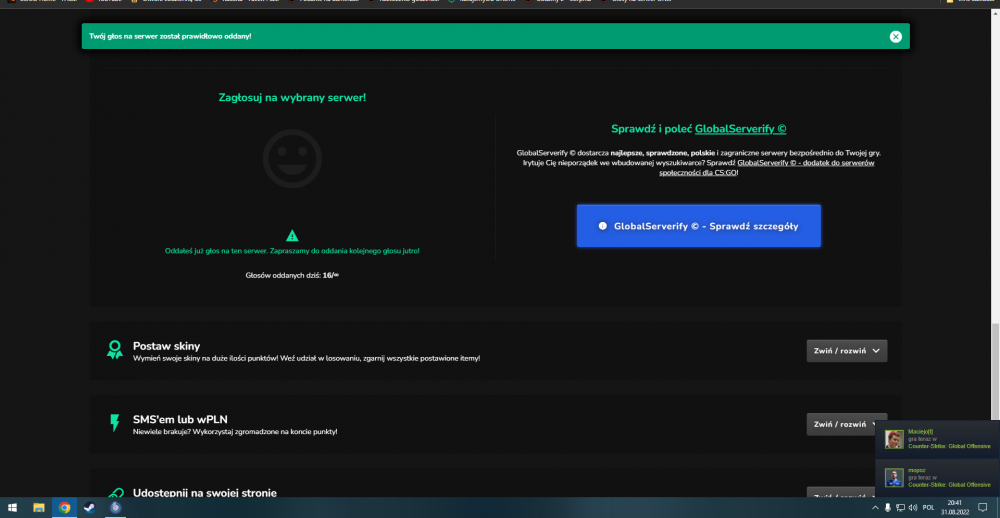The width and height of the screenshot is (1000, 518).
Task: Open the blue round app icon next to Steam
Action: coord(115,508)
